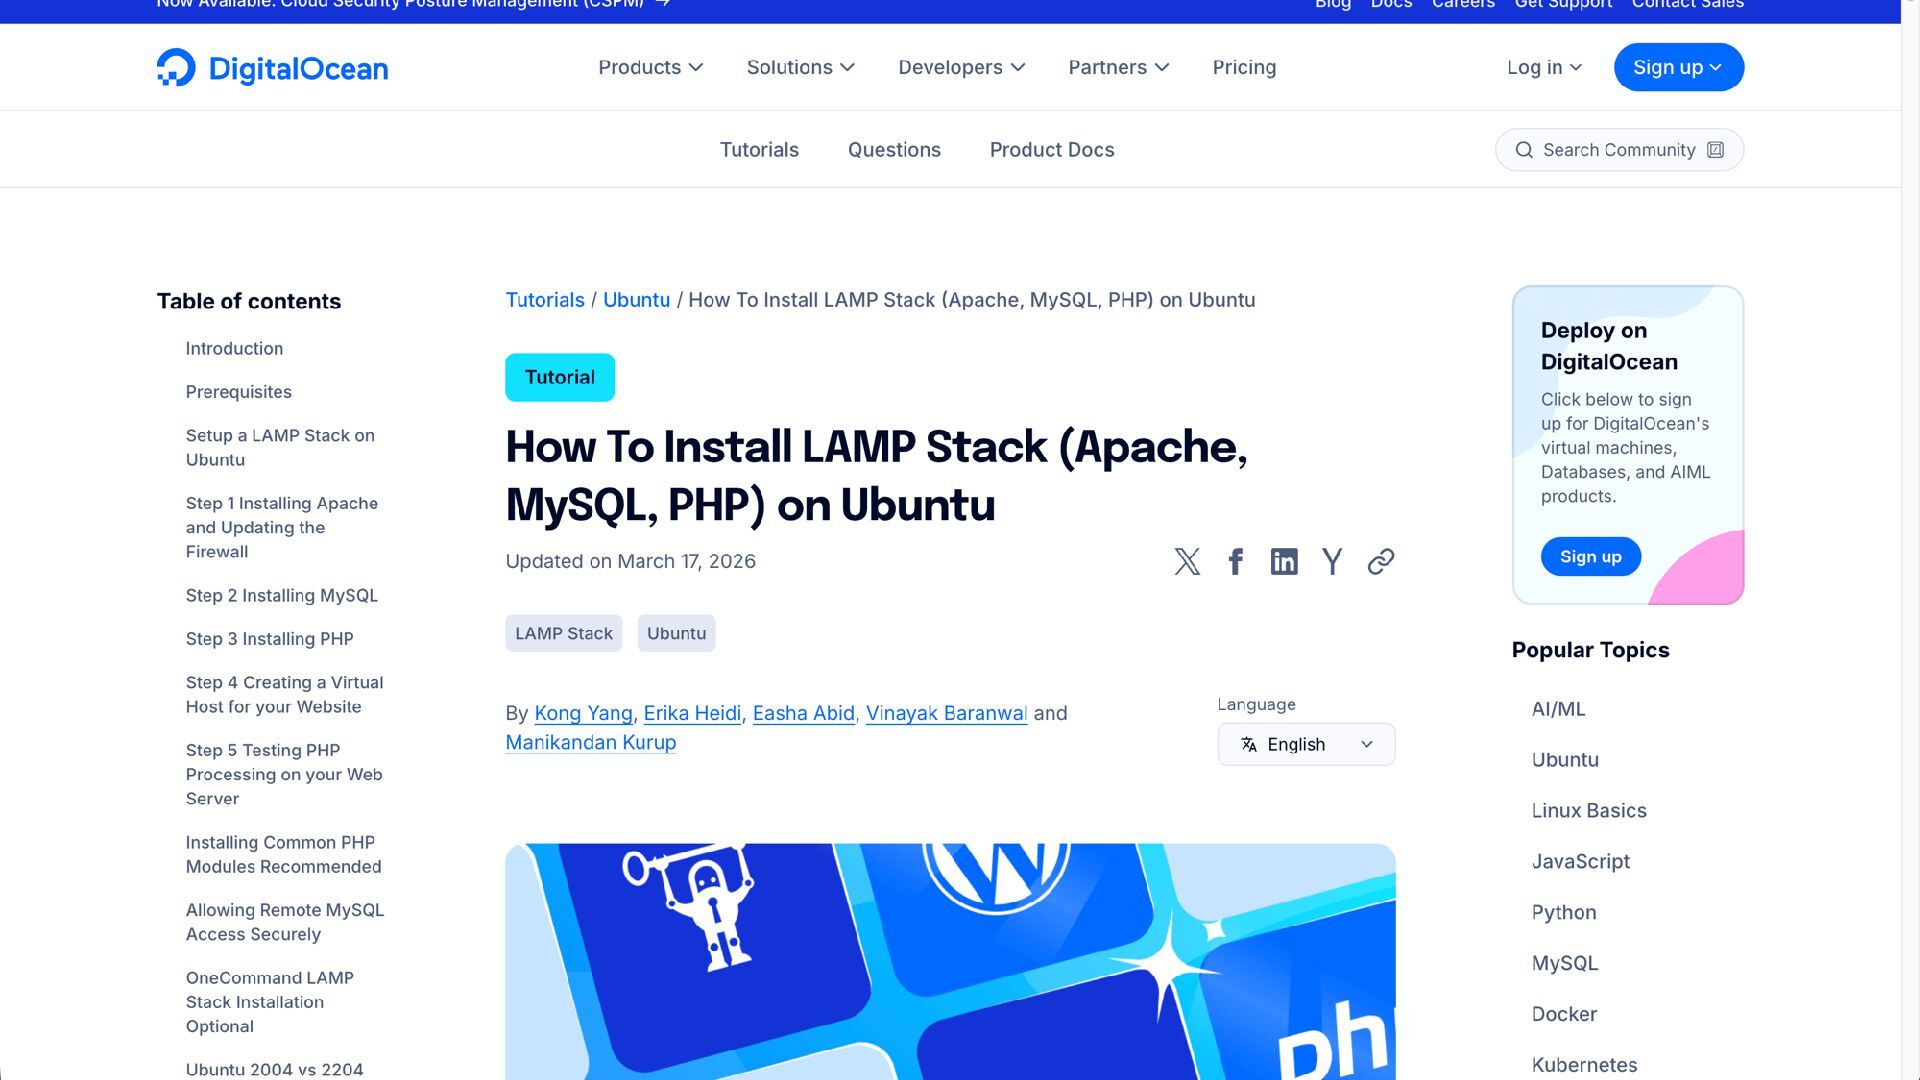Click the DigitalOcean logo
This screenshot has height=1080, width=1920.
coord(272,68)
